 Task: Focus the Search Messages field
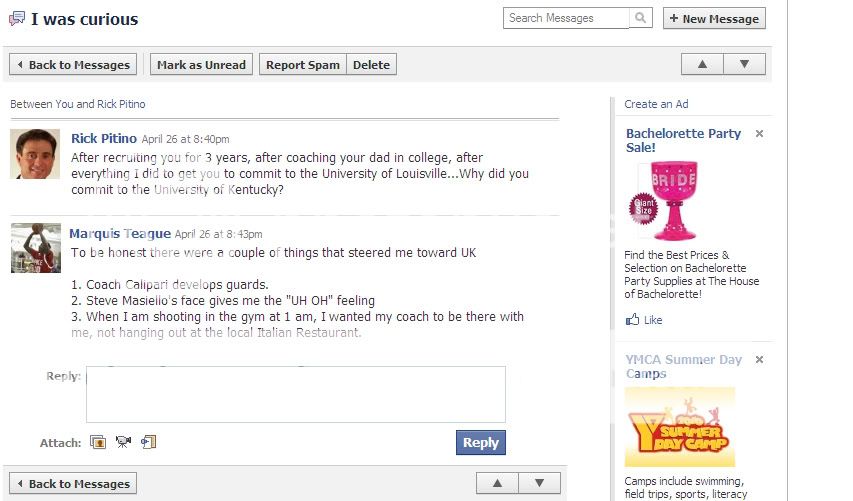pyautogui.click(x=566, y=18)
